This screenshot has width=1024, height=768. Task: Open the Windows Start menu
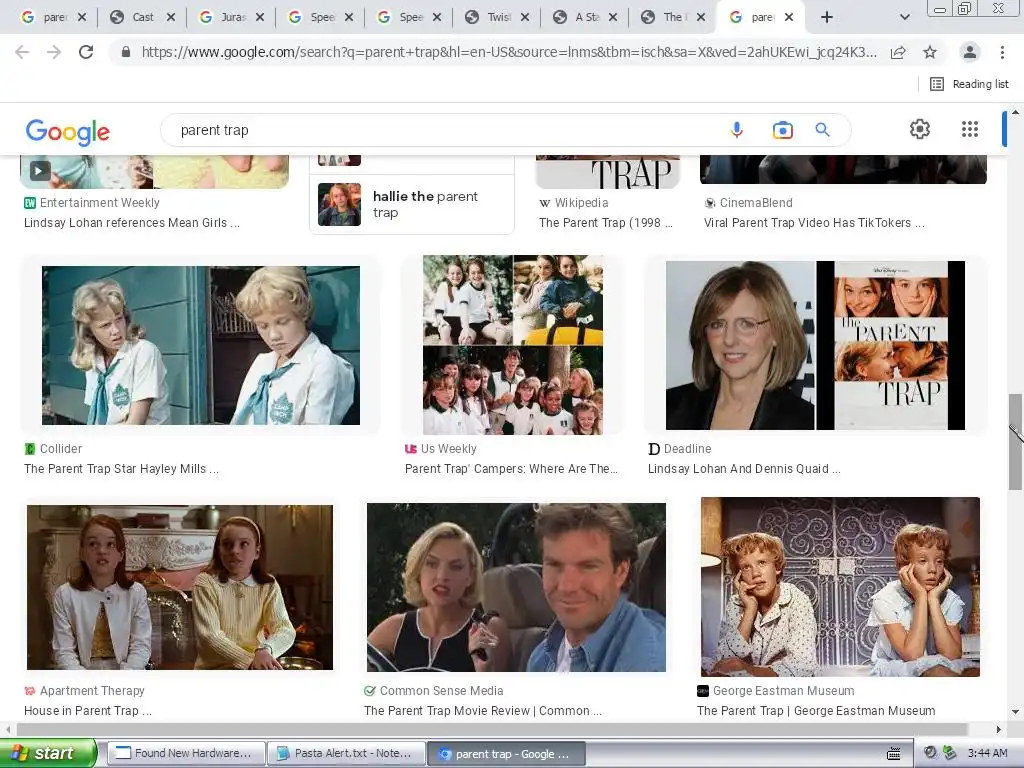pos(48,753)
